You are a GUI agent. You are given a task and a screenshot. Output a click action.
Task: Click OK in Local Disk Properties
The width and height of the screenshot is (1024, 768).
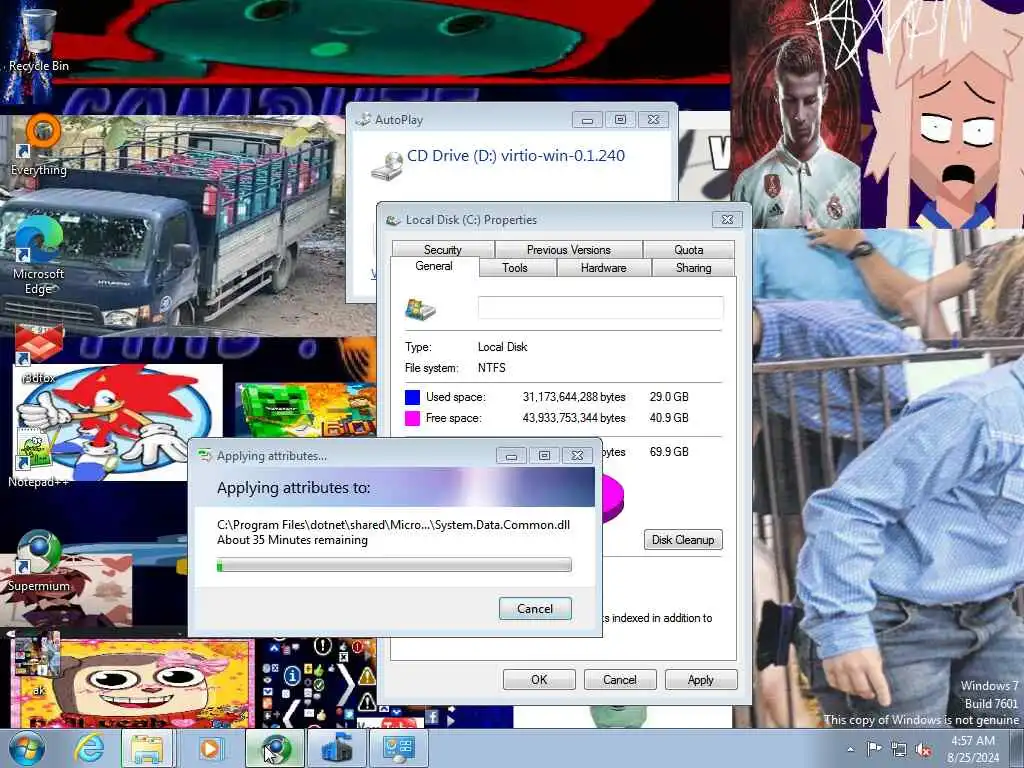point(539,680)
